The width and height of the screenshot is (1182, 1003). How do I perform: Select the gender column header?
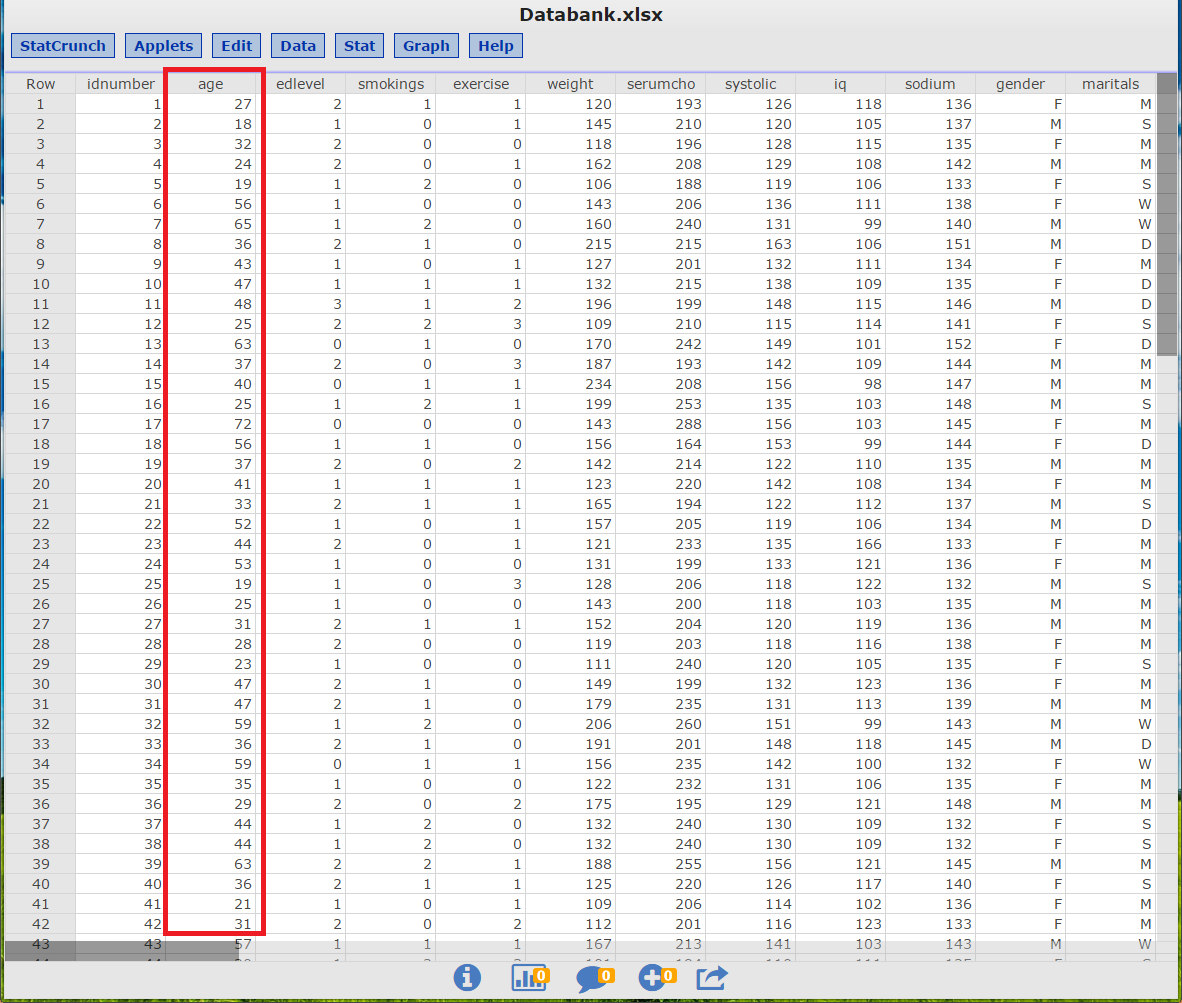[1020, 84]
